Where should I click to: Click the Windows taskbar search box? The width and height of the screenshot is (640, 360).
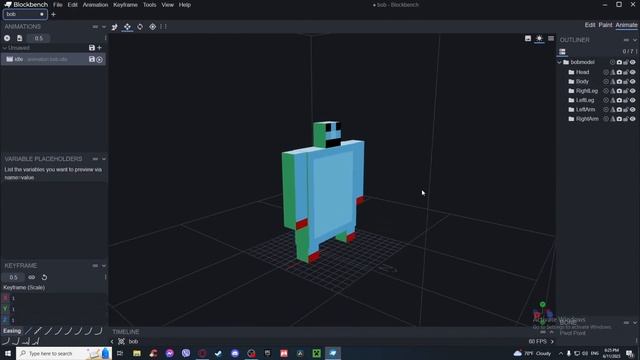pyautogui.click(x=63, y=353)
